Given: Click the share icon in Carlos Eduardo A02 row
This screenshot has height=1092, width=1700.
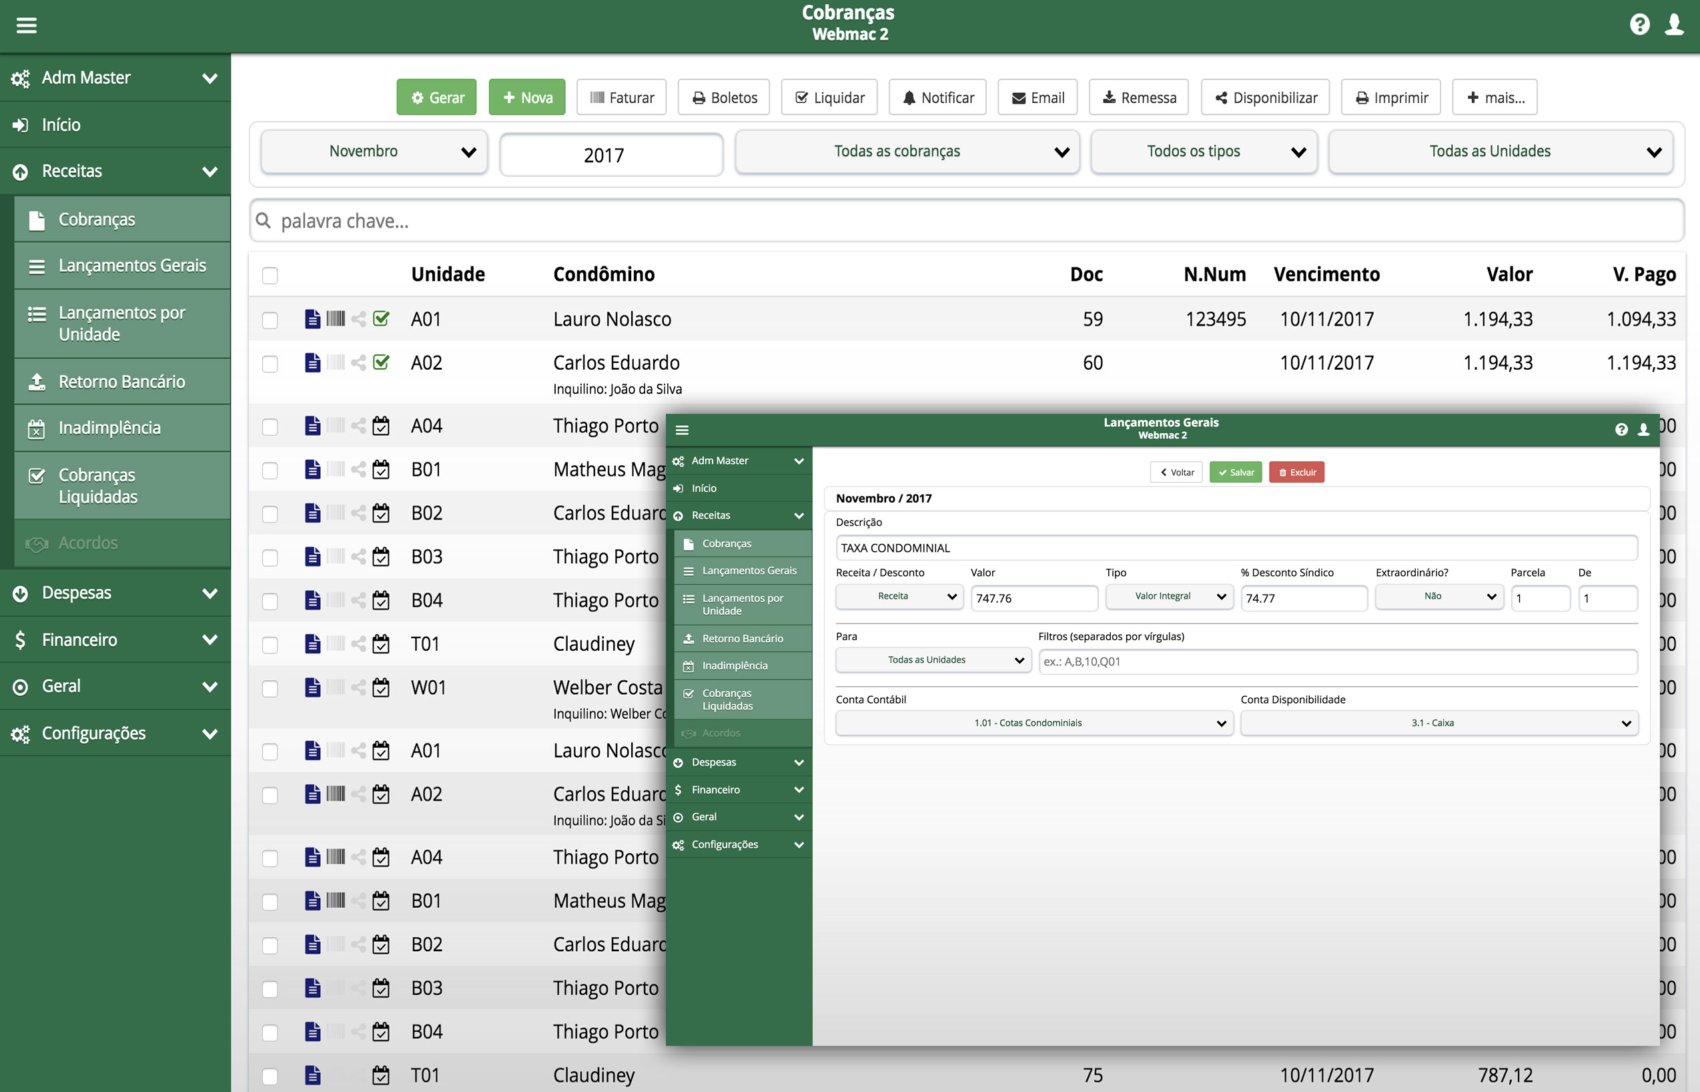Looking at the screenshot, I should pos(358,363).
